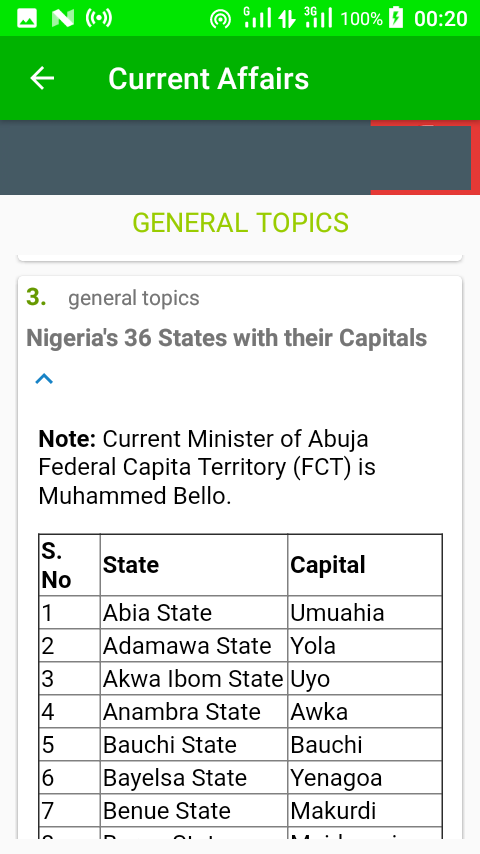480x854 pixels.
Task: Select the Current Affairs title
Action: [208, 78]
